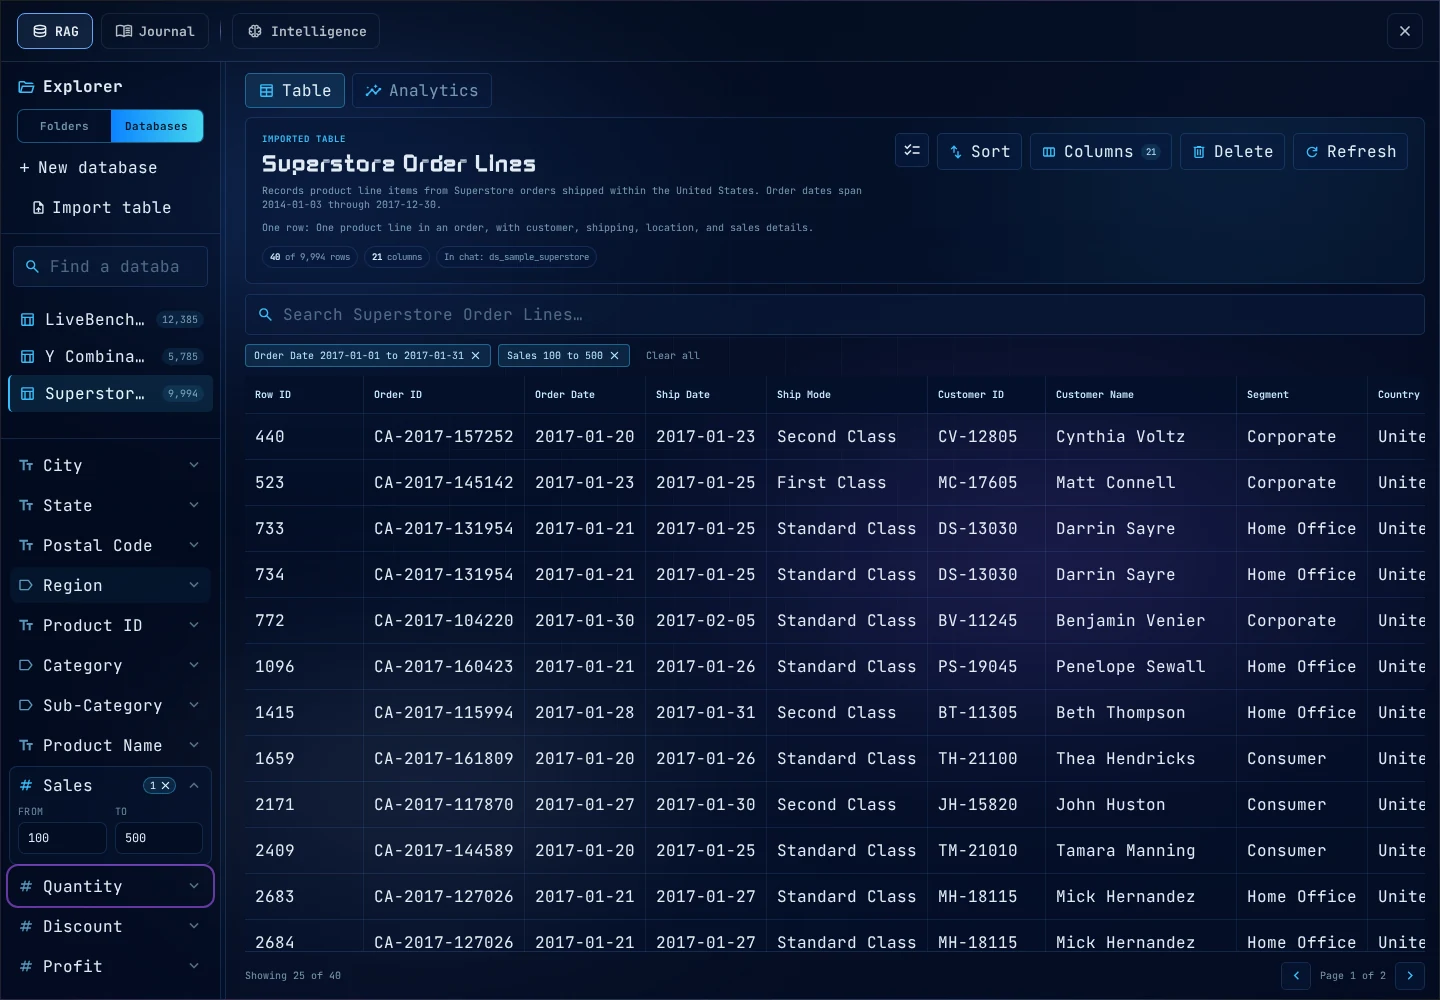Image resolution: width=1440 pixels, height=1000 pixels.
Task: Click the magnifier icon in Find a database
Action: point(32,266)
